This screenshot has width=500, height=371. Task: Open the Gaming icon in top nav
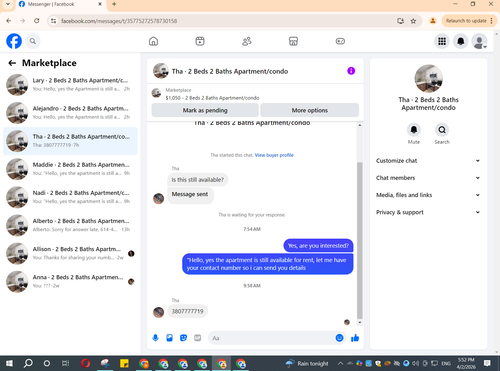tap(340, 41)
